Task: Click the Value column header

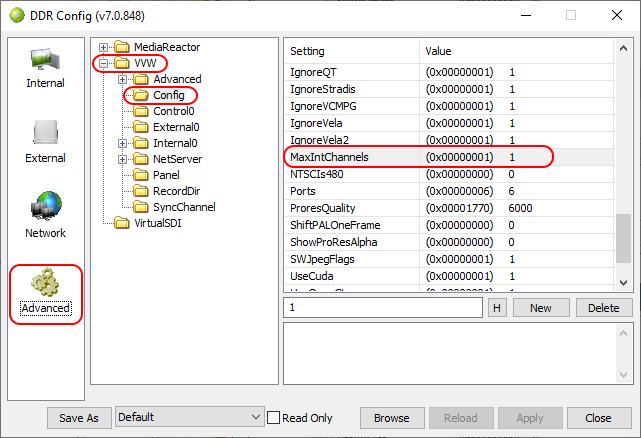Action: click(x=517, y=52)
